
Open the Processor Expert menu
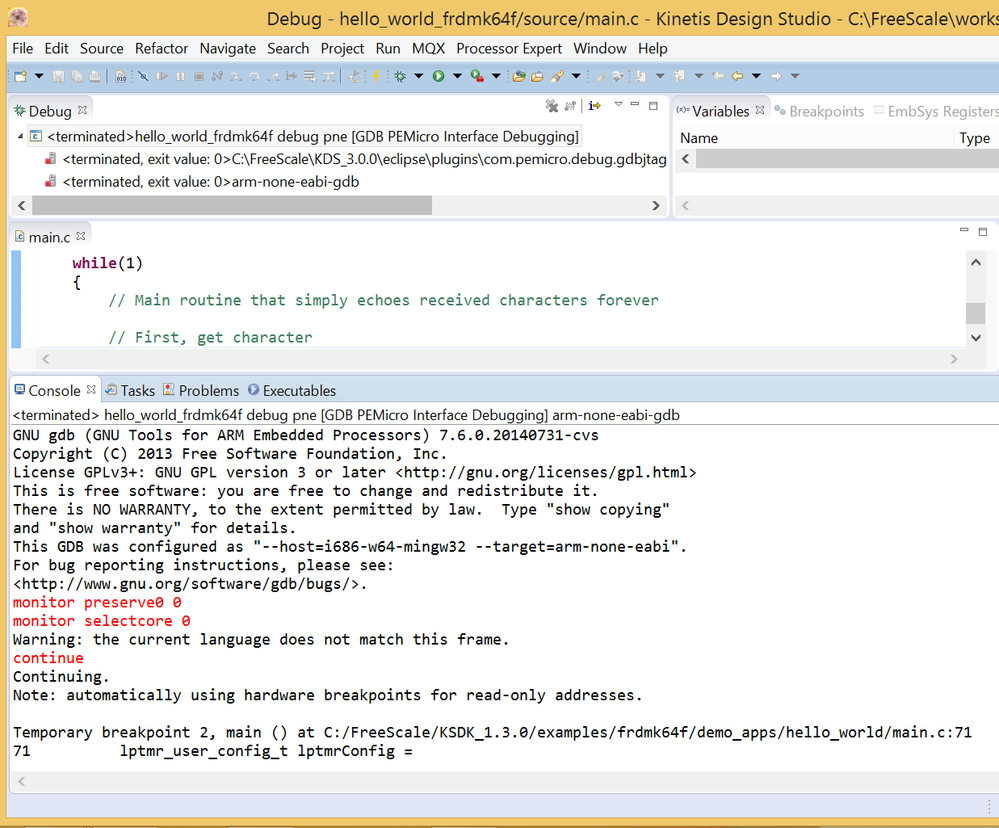click(509, 48)
